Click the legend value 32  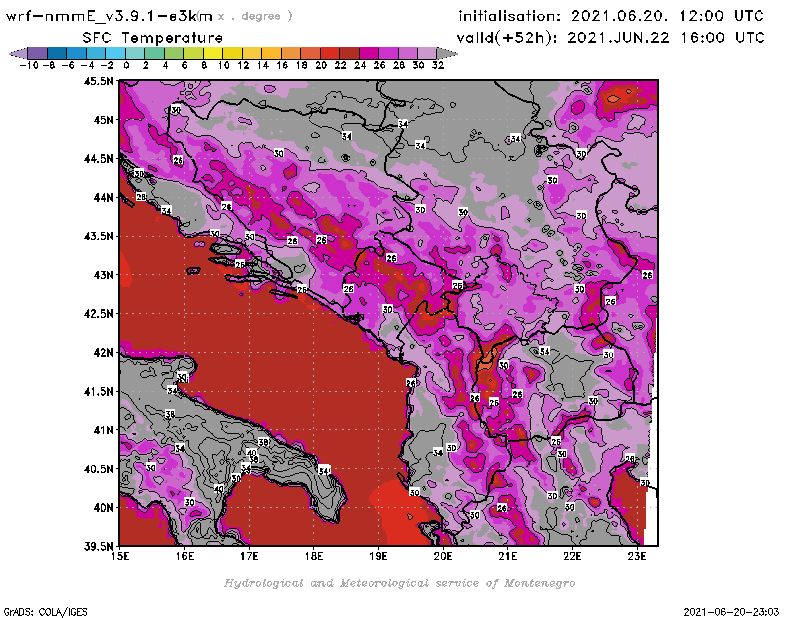click(x=438, y=65)
